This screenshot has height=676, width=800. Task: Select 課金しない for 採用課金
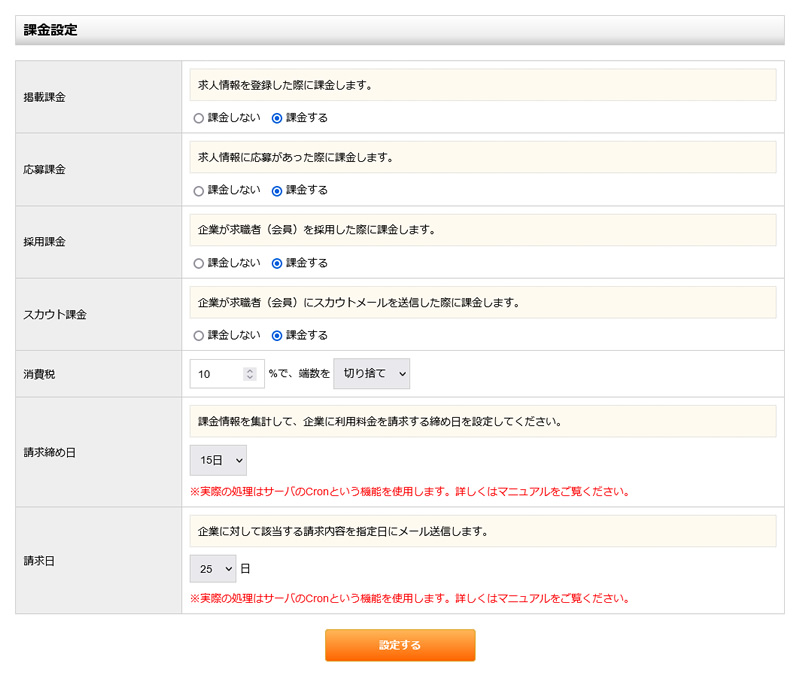click(x=198, y=262)
